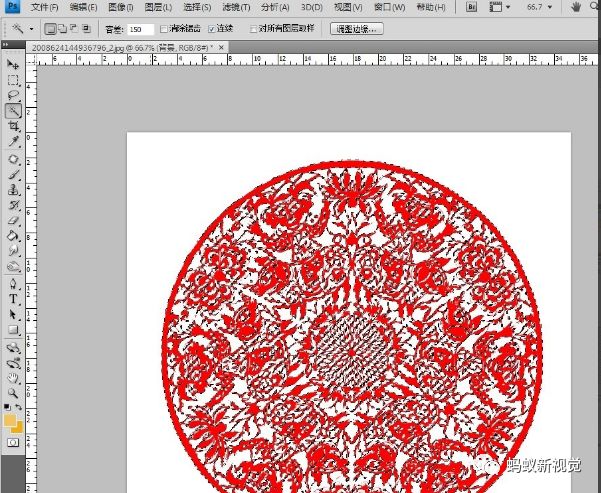Open the 帮助(H) menu
Viewport: 601px width, 493px height.
click(430, 7)
